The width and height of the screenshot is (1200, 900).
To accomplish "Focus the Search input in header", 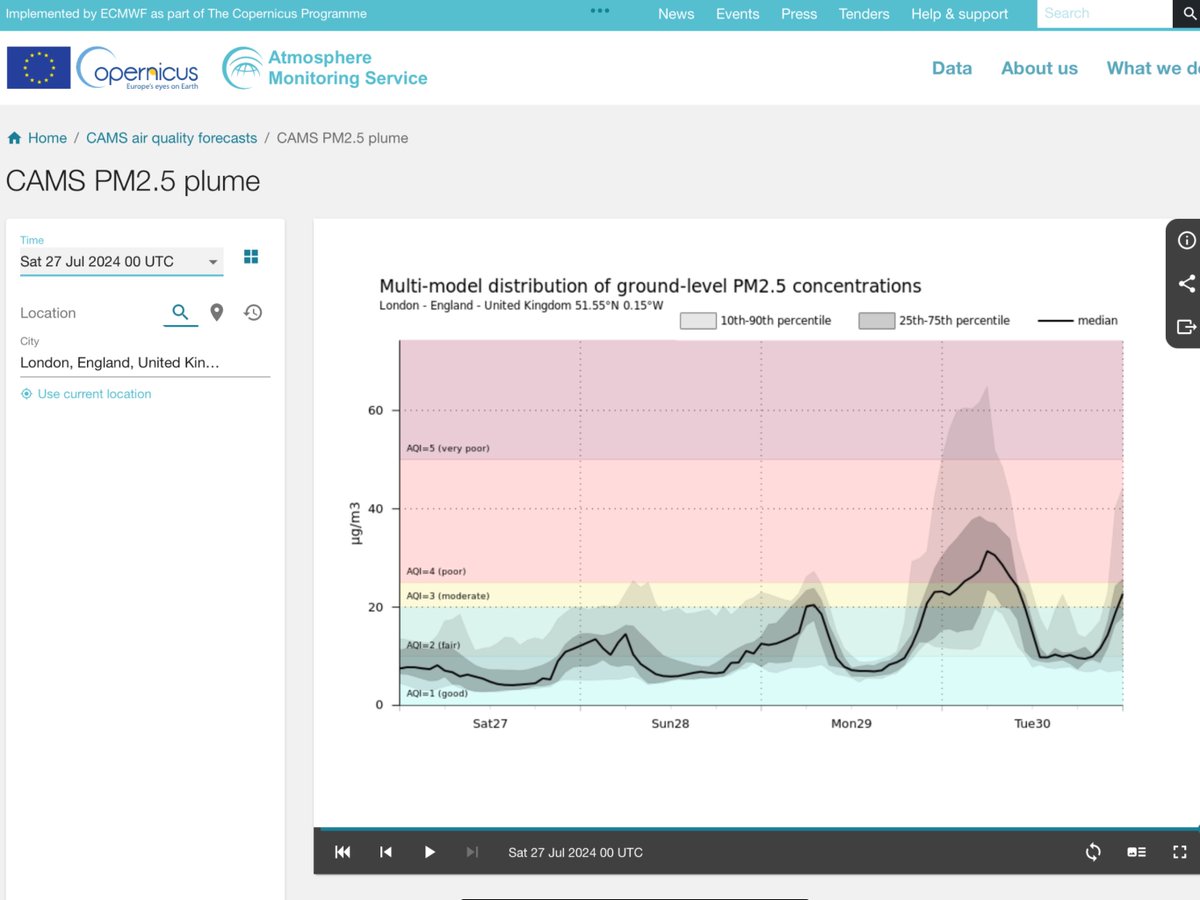I will point(1103,14).
